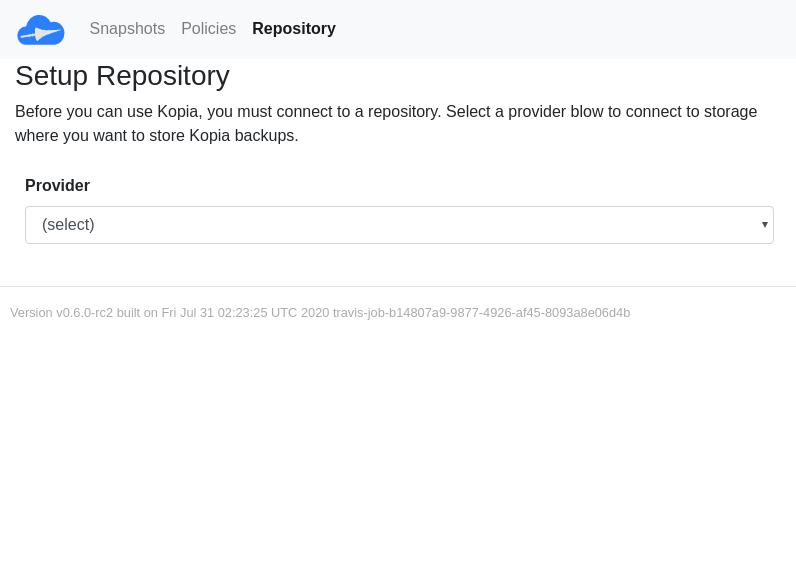The width and height of the screenshot is (796, 576).
Task: Click the version build info footer text
Action: tap(320, 313)
